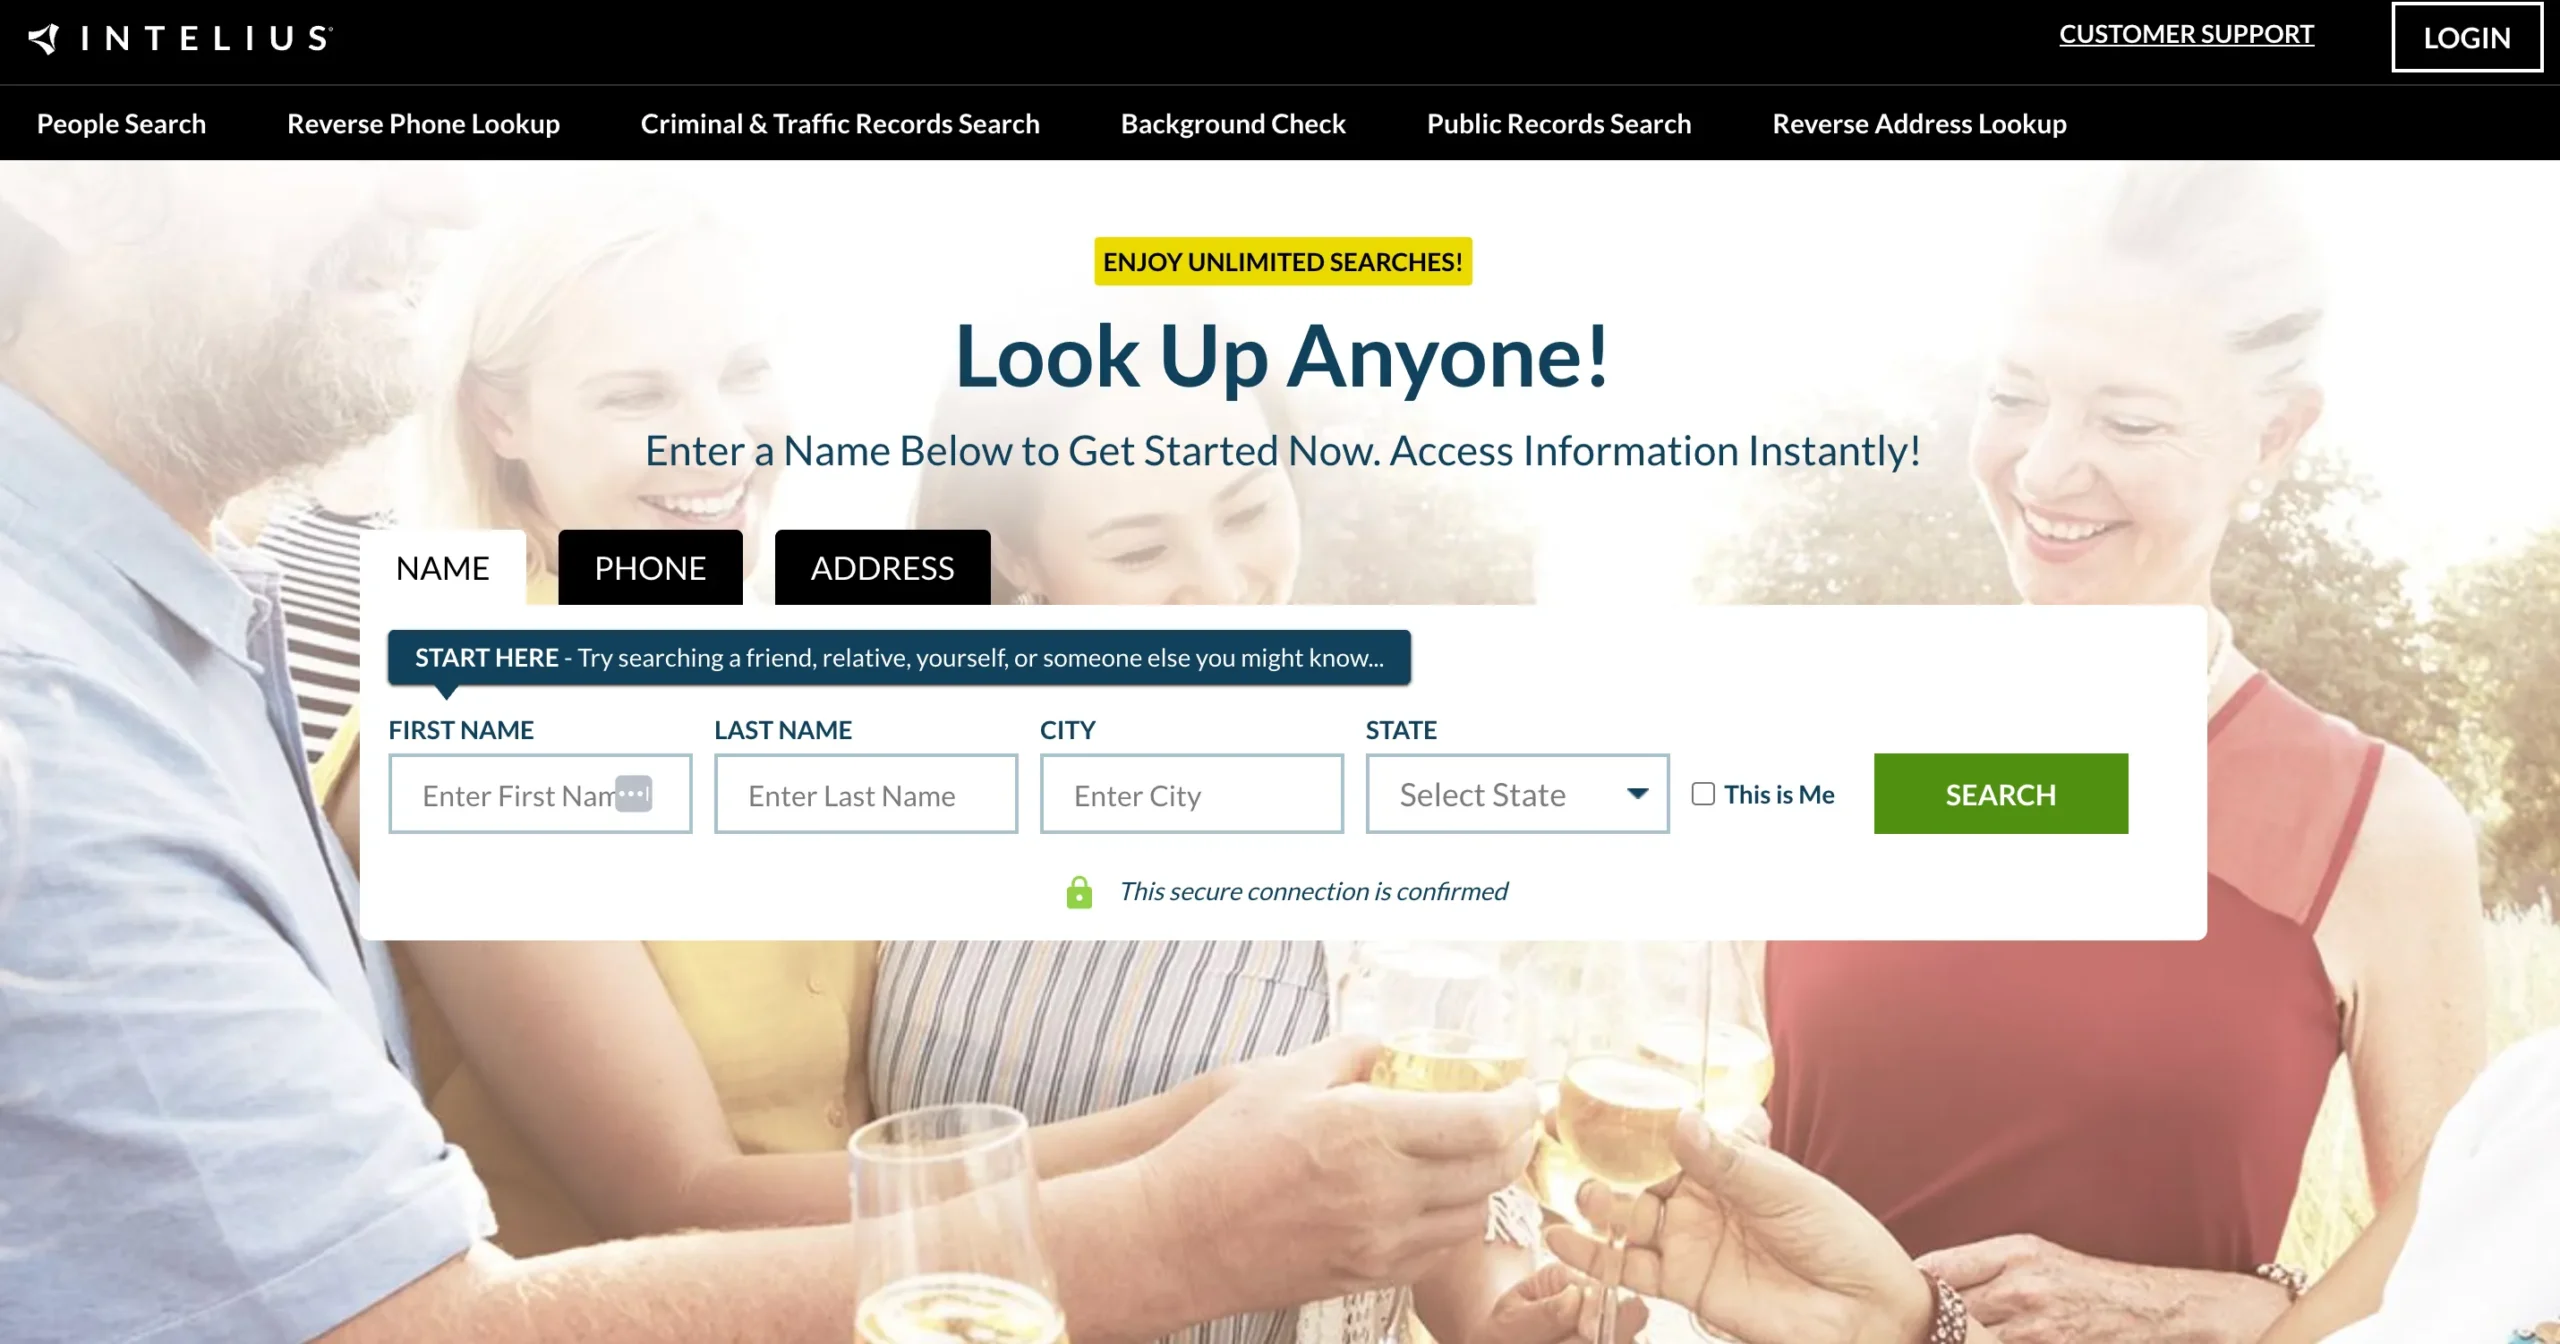Click the password manager icon in First Name field
This screenshot has height=1344, width=2560.
tap(633, 794)
